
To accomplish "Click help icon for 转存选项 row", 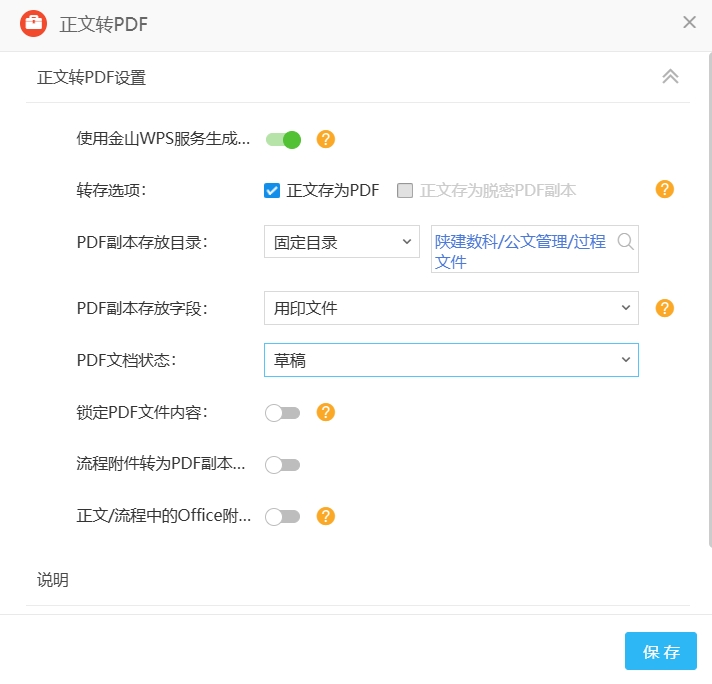I will click(665, 190).
